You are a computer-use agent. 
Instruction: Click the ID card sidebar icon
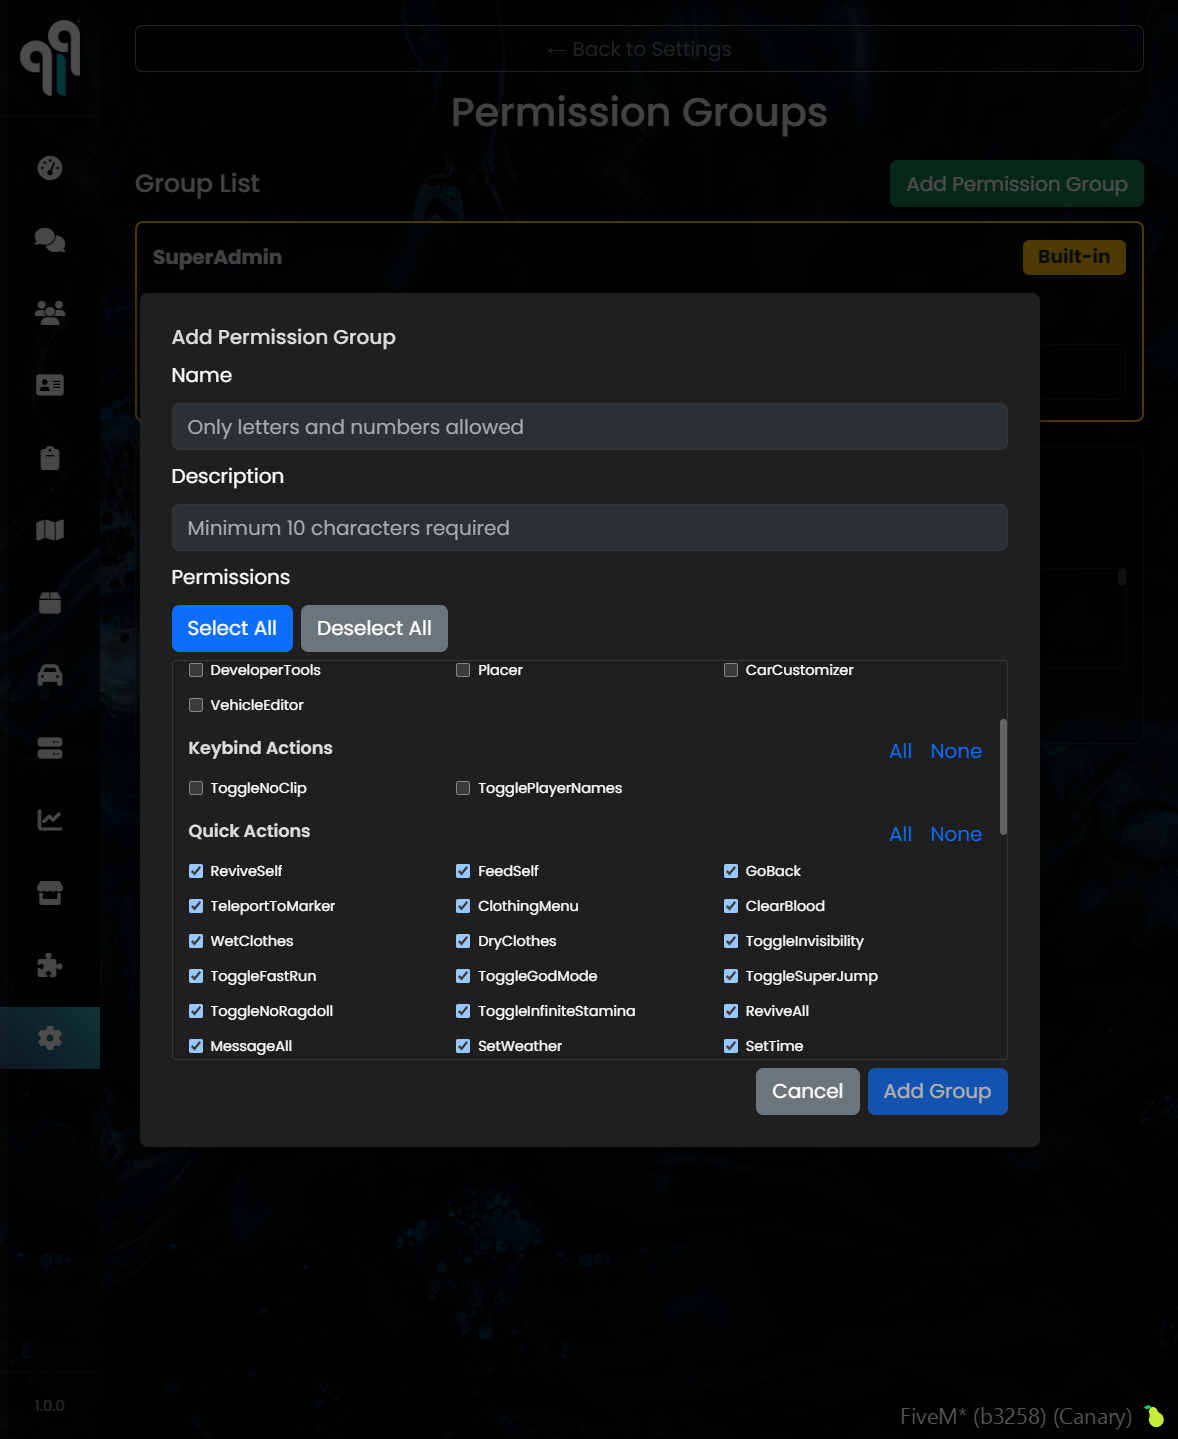tap(50, 385)
